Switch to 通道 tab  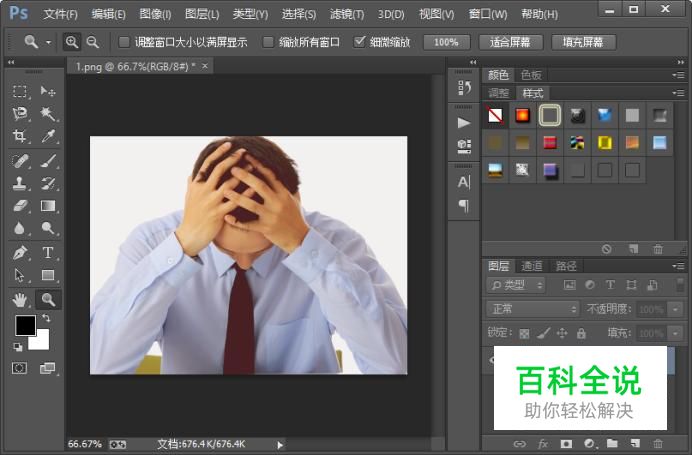click(x=532, y=266)
